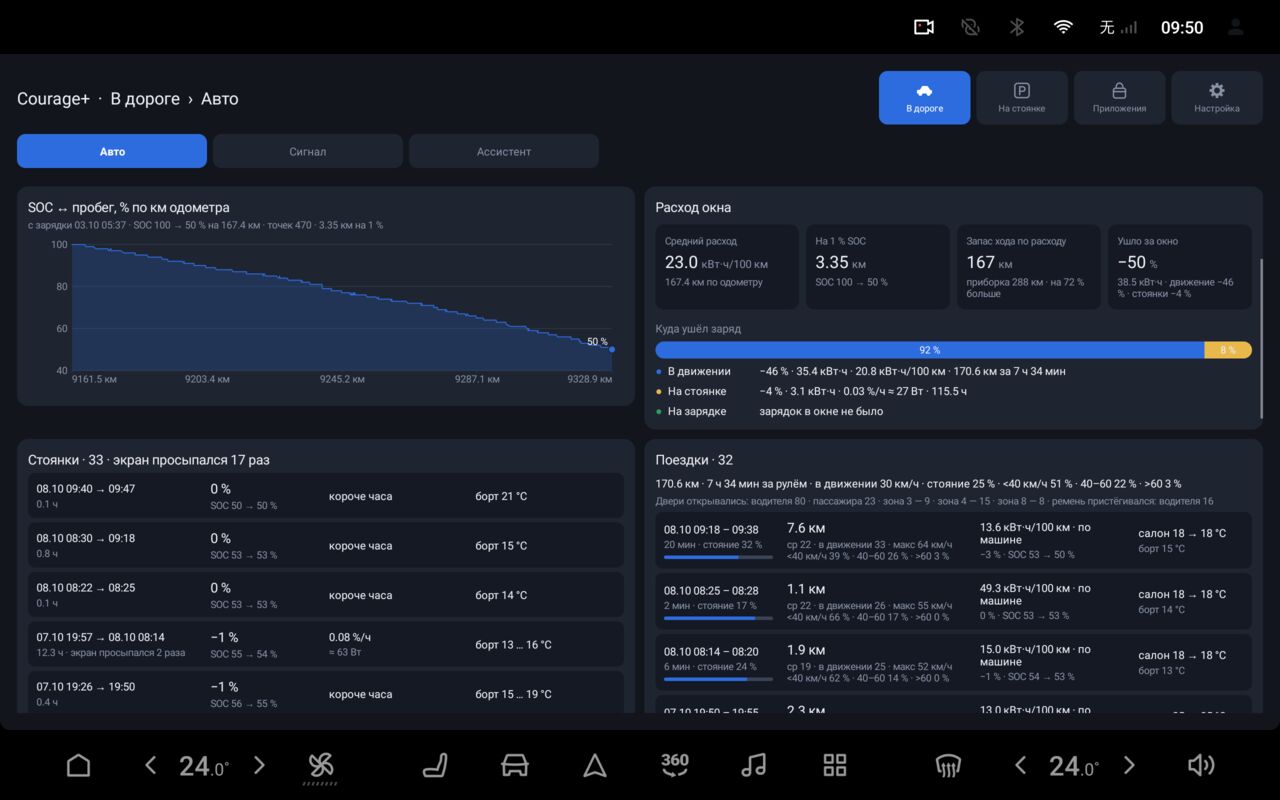Viewport: 1280px width, 800px height.
Task: Switch to the Сигнал tab
Action: point(308,151)
